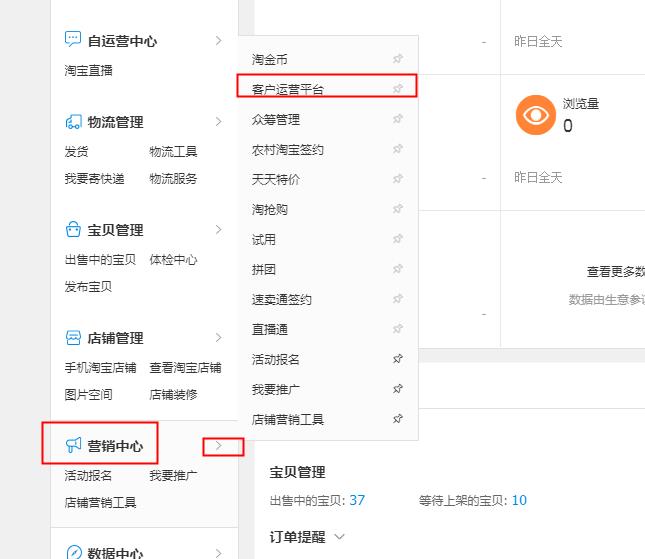Click the 出售中的宝贝 count 37

pos(357,500)
